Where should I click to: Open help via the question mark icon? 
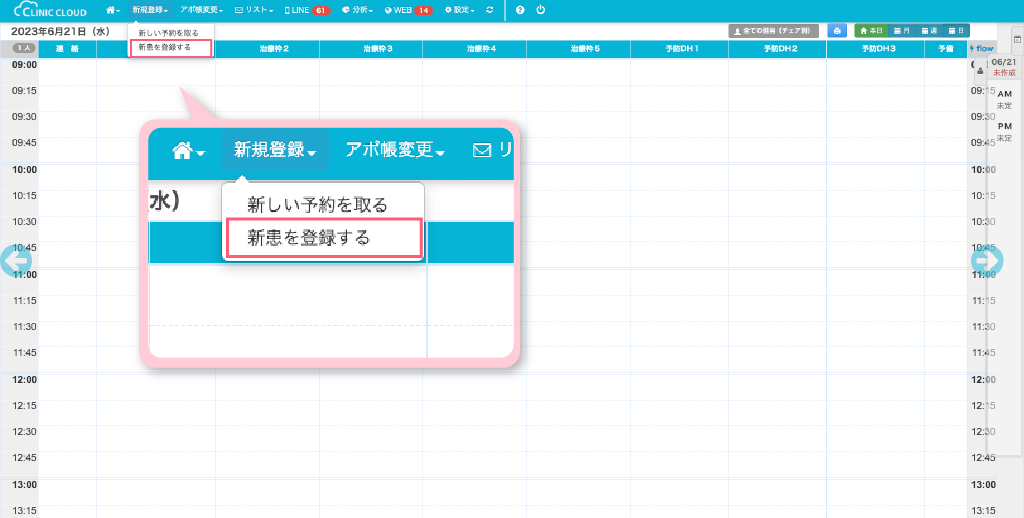pos(520,10)
